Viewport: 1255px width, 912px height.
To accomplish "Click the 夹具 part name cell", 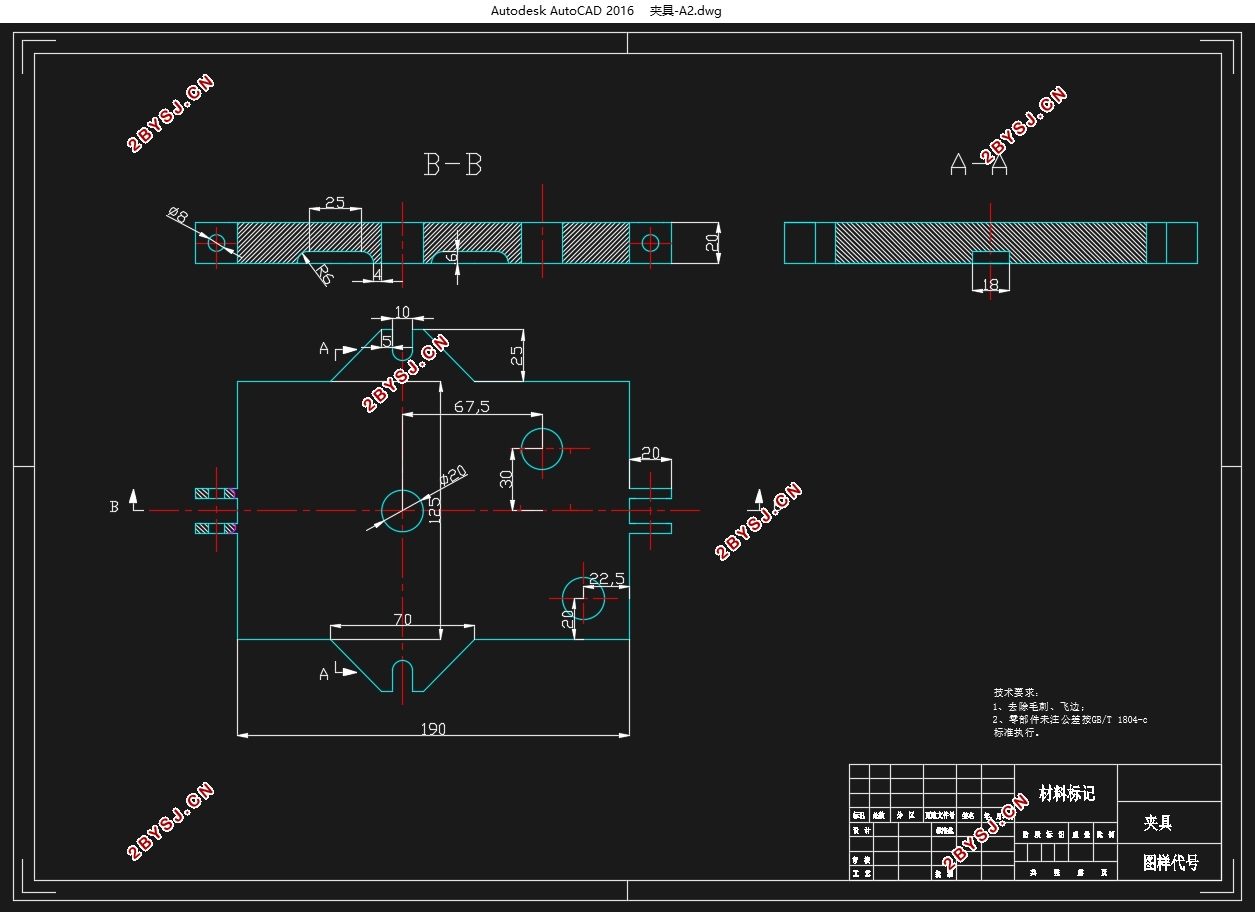I will pyautogui.click(x=1169, y=823).
